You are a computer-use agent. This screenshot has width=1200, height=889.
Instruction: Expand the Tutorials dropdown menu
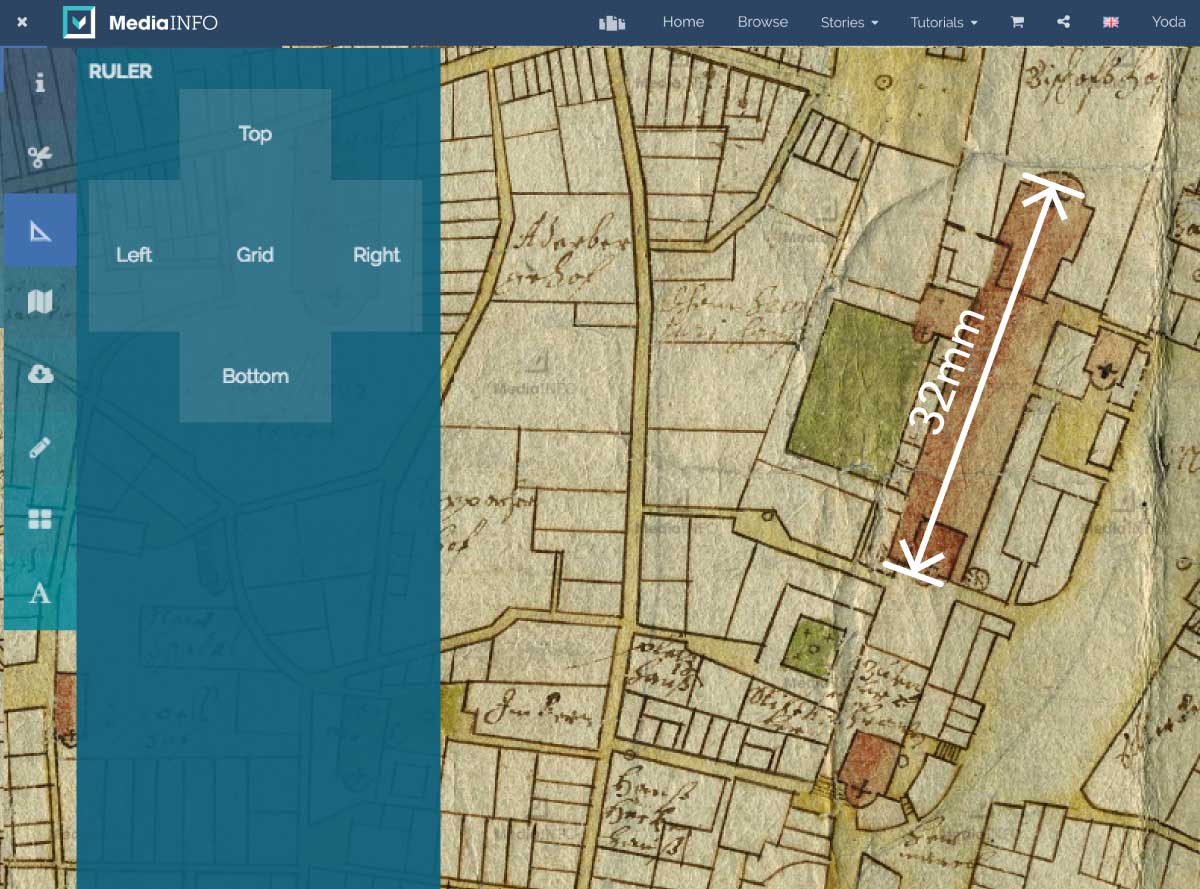[x=943, y=22]
